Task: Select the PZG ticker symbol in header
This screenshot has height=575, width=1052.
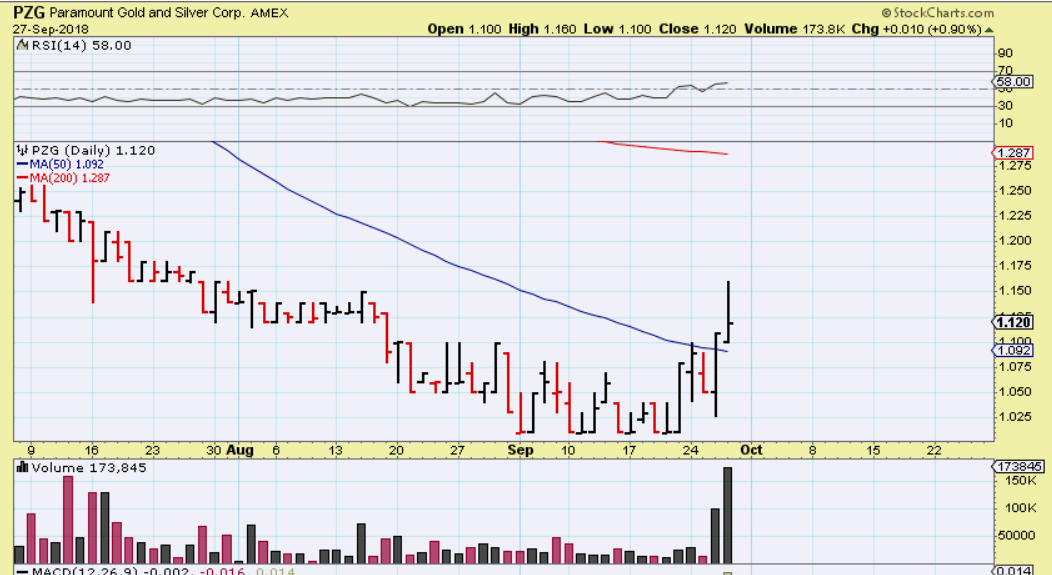Action: pos(30,12)
